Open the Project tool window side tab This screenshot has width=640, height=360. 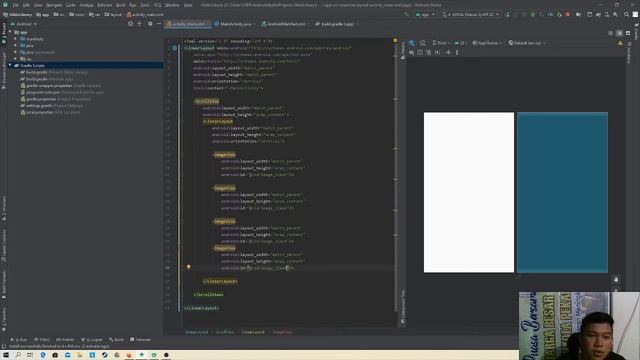[4, 32]
